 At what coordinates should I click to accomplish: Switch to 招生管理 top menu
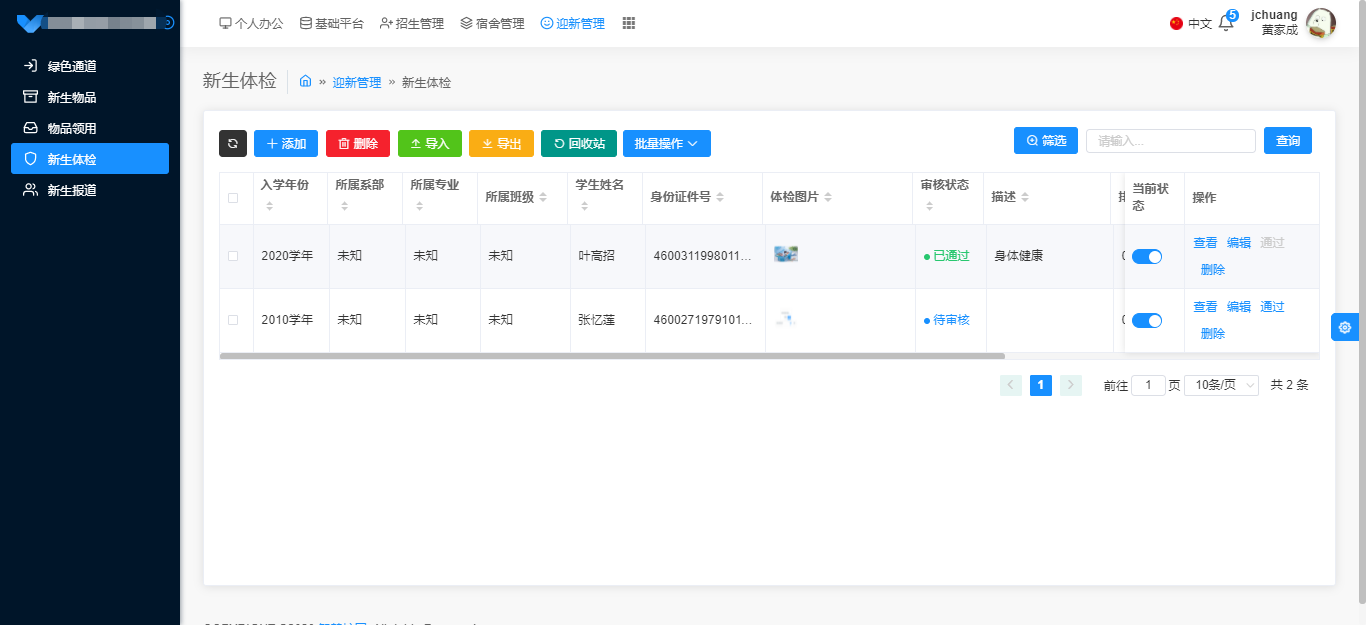coord(412,23)
